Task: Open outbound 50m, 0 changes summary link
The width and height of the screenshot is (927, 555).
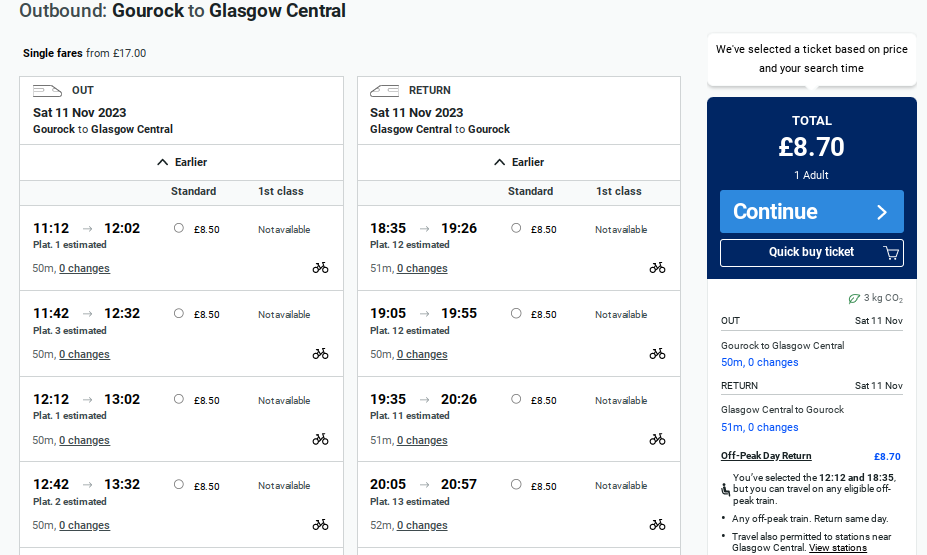Action: pyautogui.click(x=759, y=362)
